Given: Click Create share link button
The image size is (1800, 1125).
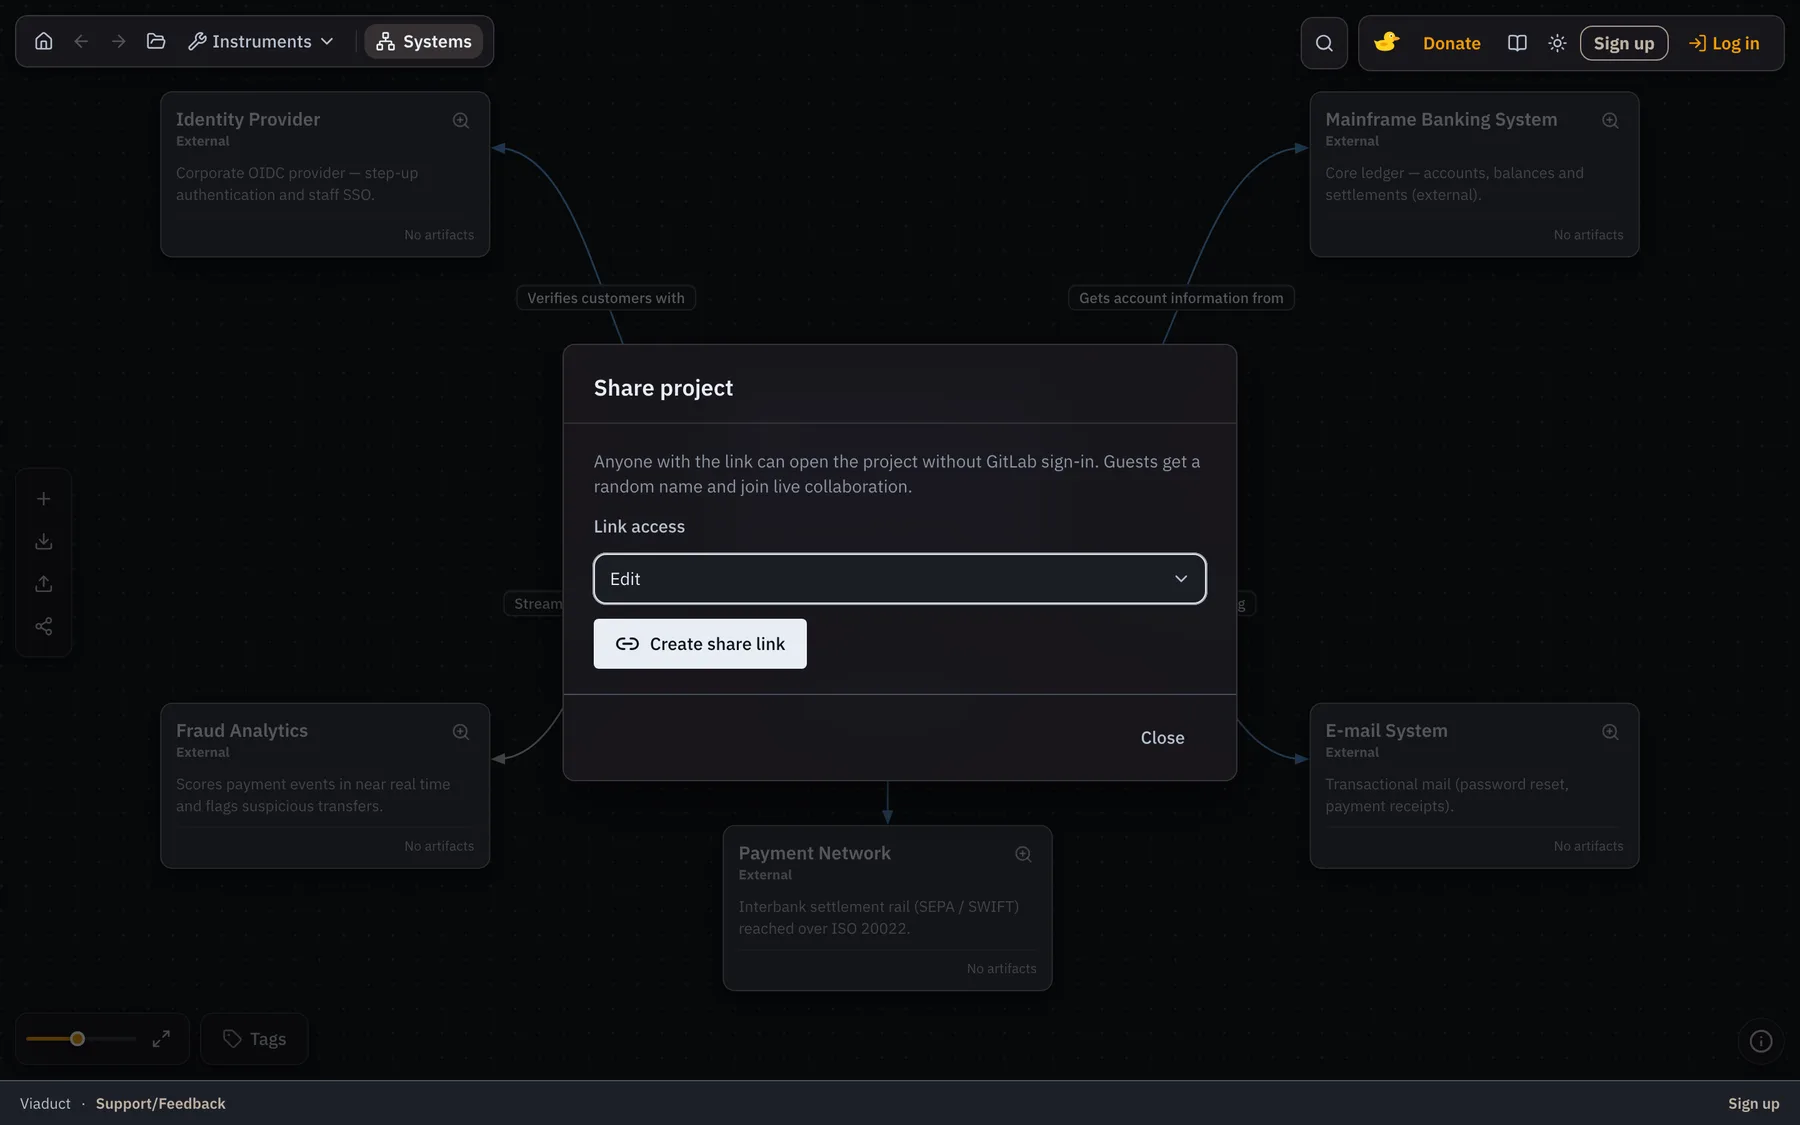Looking at the screenshot, I should tap(700, 644).
